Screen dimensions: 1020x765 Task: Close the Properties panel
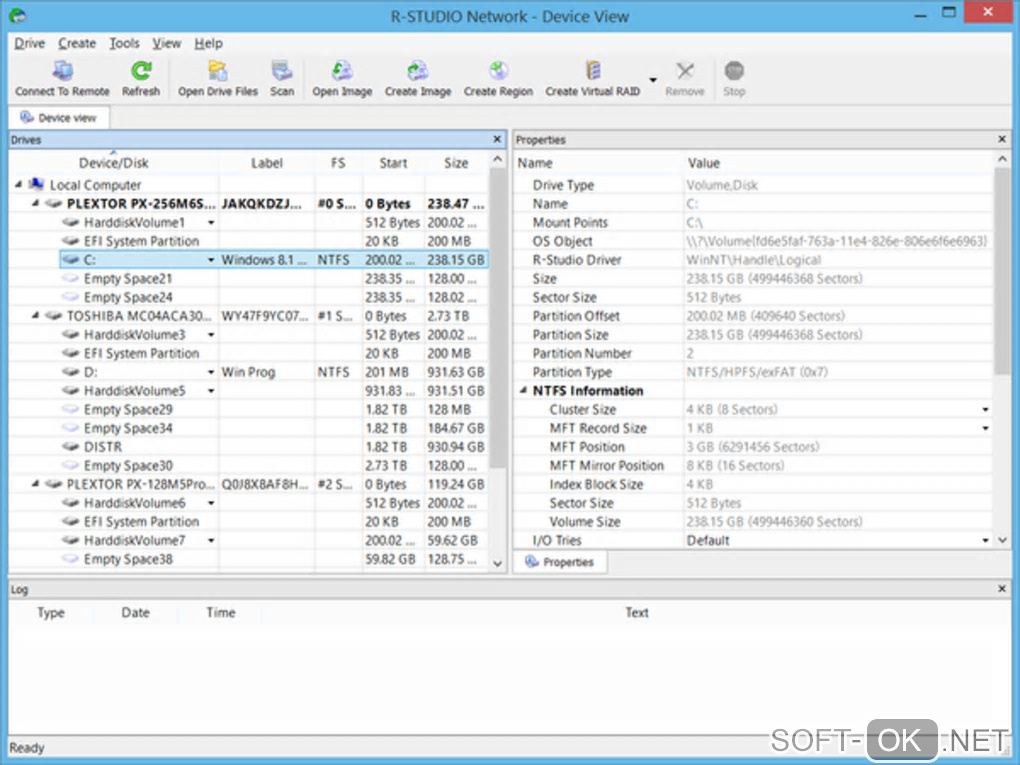coord(1002,139)
